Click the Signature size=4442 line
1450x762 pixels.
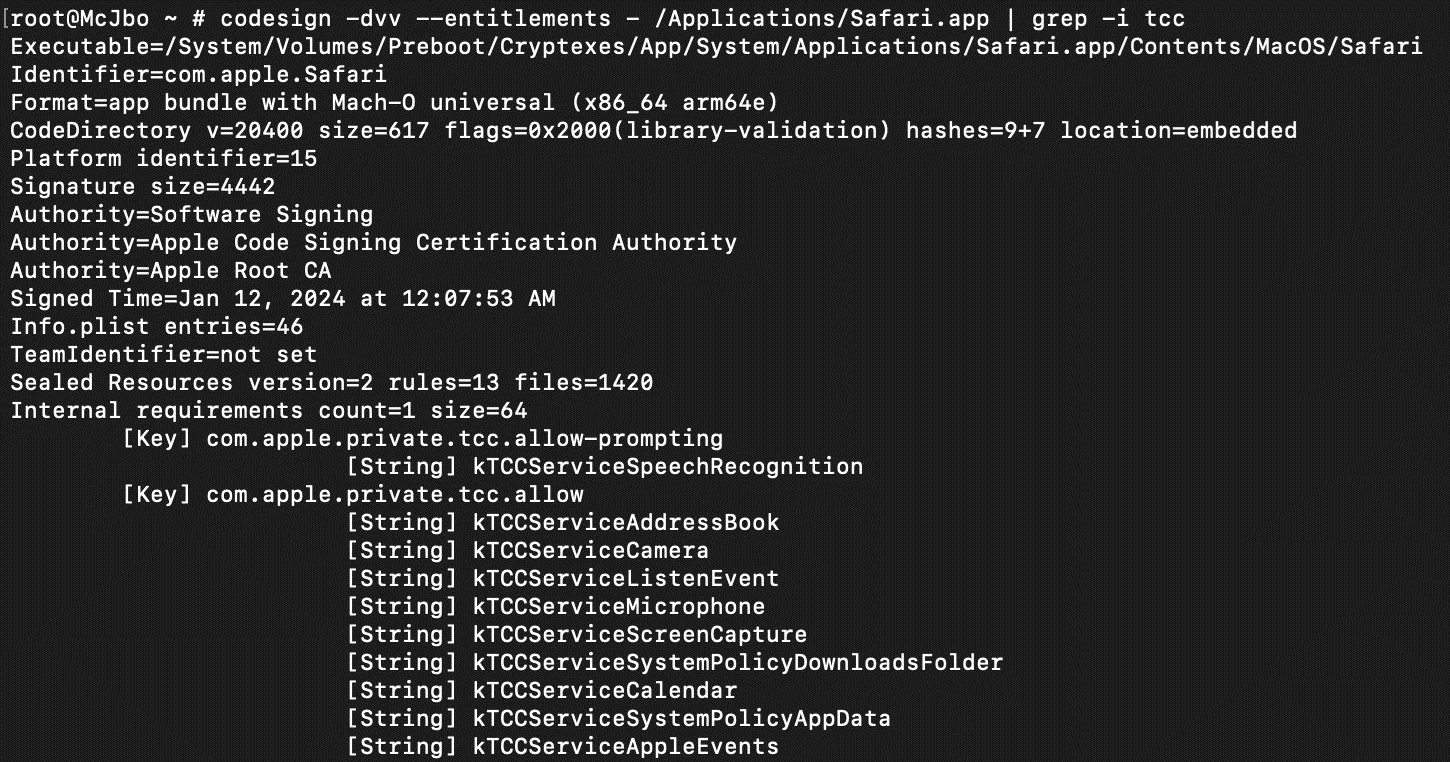coord(142,187)
